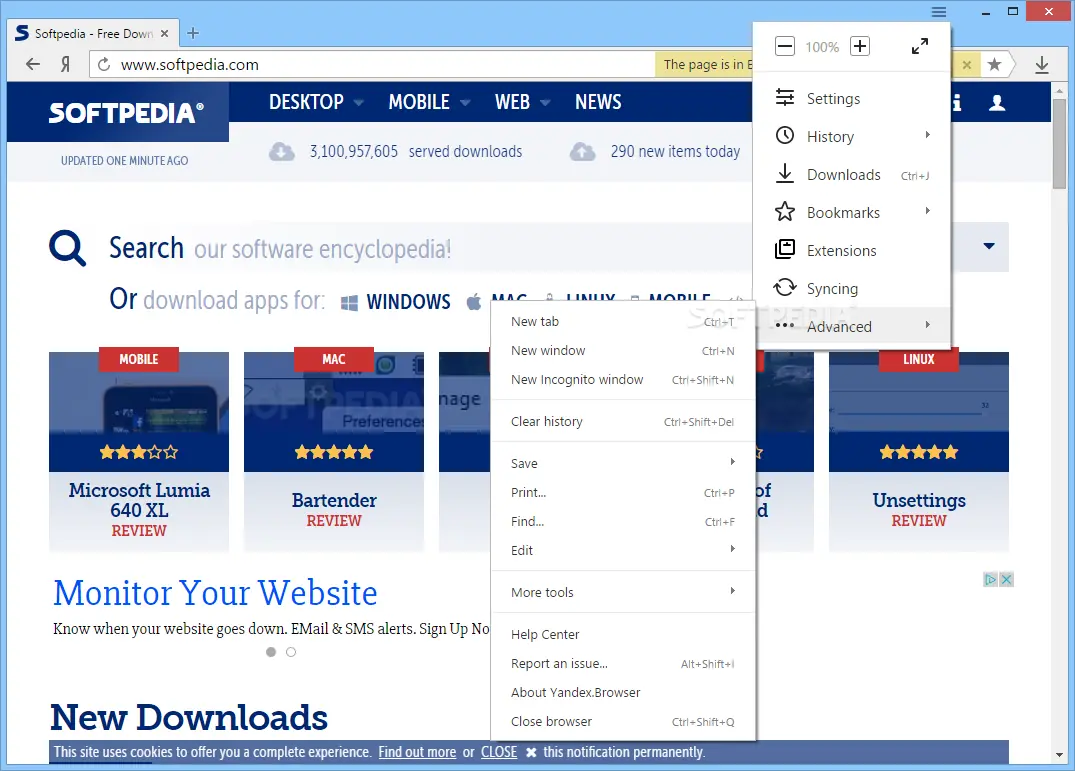Click the Extensions icon in menu
This screenshot has width=1075, height=771.
click(784, 249)
